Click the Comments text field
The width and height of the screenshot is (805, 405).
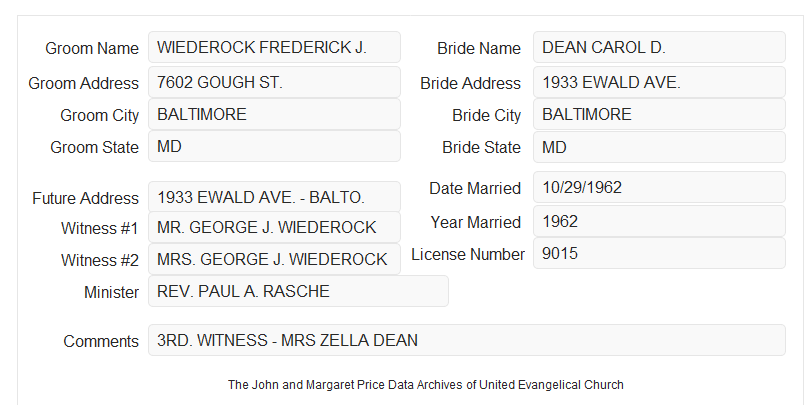tap(467, 340)
